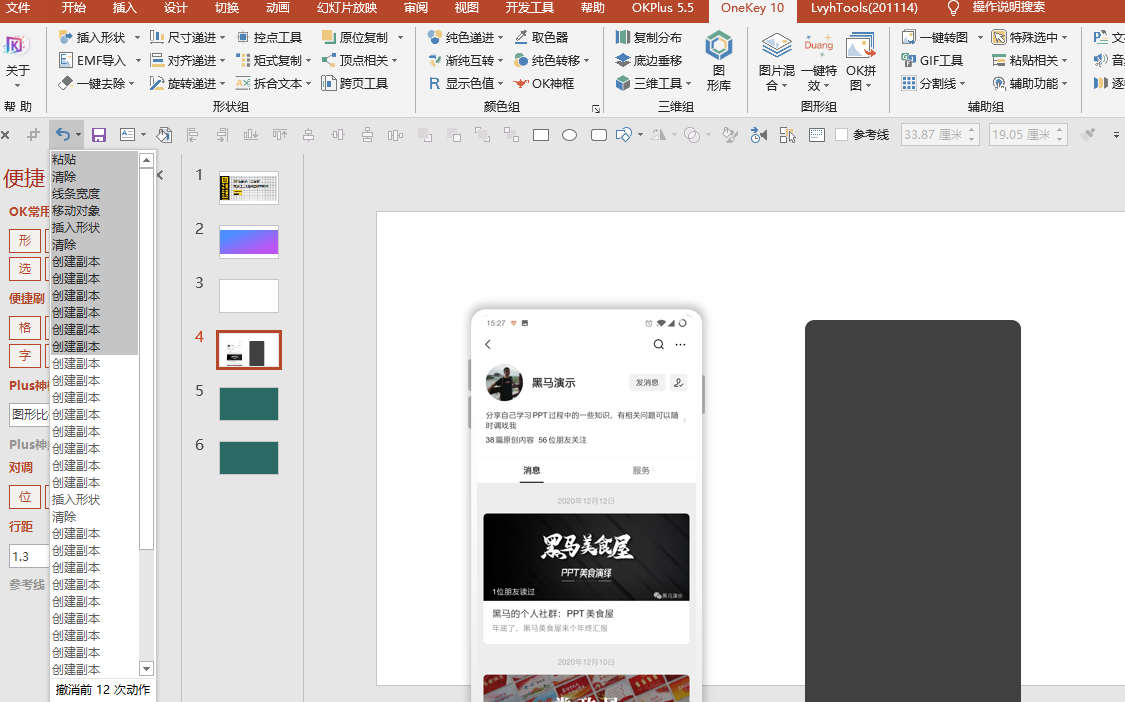Open the LvyhTools(201114) tab
This screenshot has height=702, width=1125.
coord(864,8)
